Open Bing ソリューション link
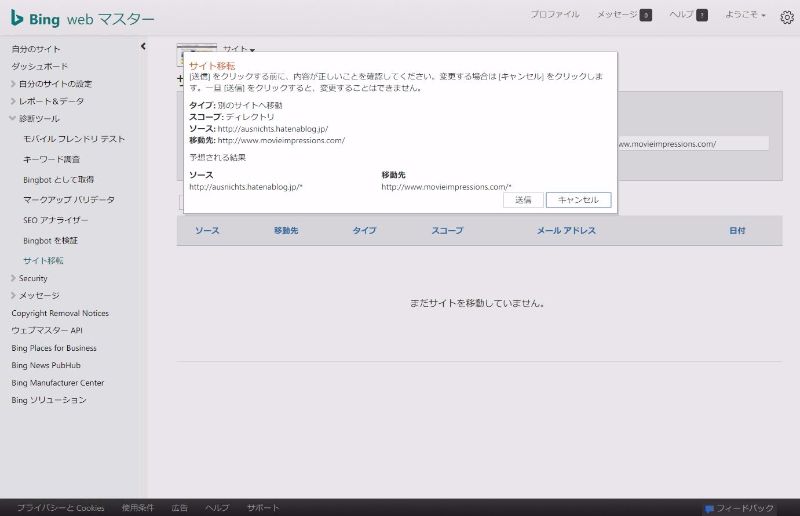Image resolution: width=800 pixels, height=516 pixels. (x=49, y=400)
